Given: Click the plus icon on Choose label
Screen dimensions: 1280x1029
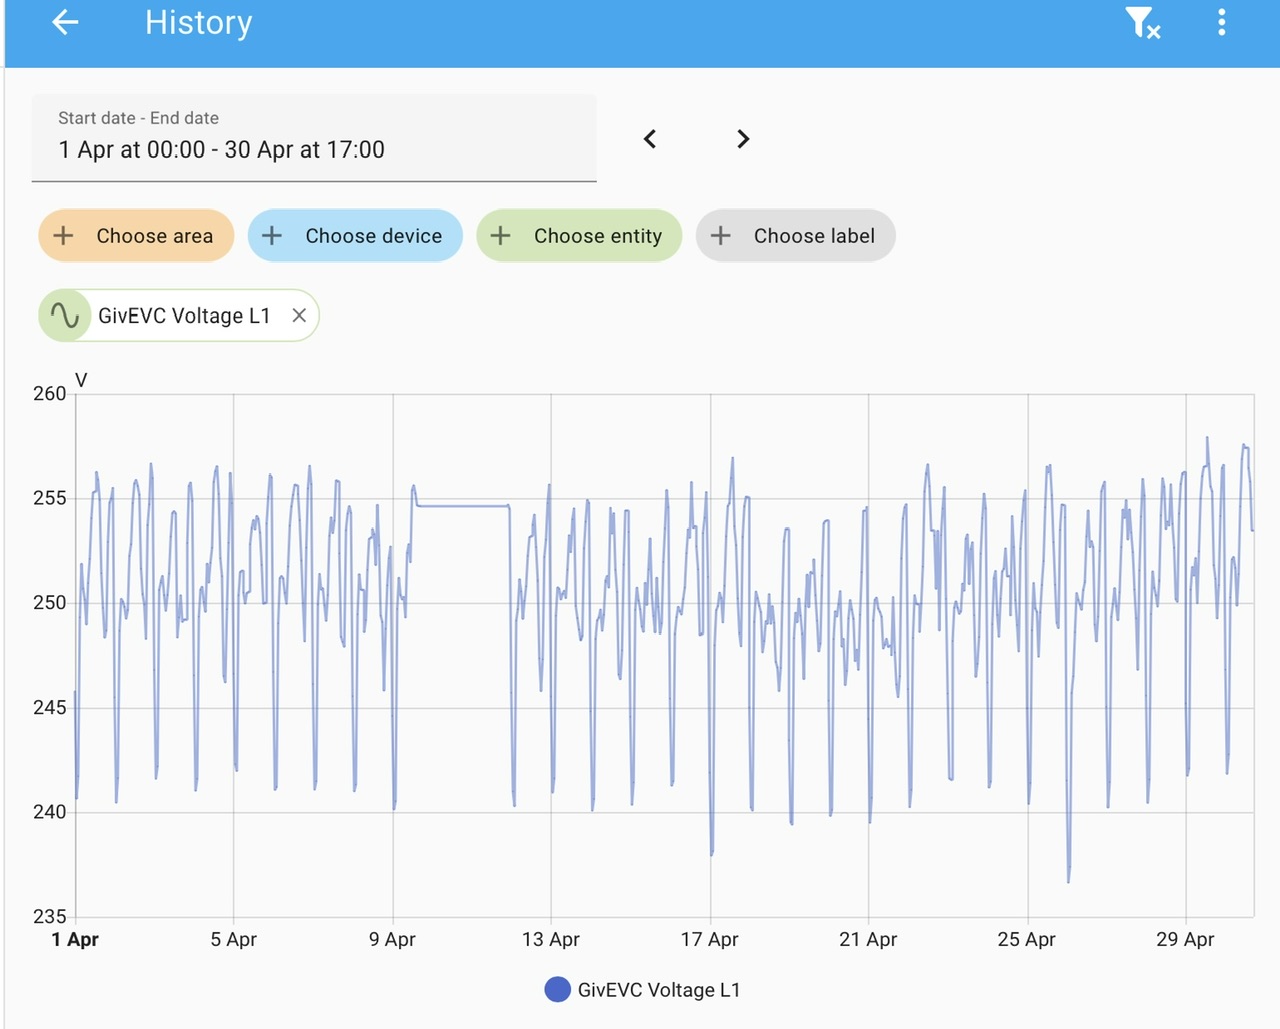Looking at the screenshot, I should (720, 236).
